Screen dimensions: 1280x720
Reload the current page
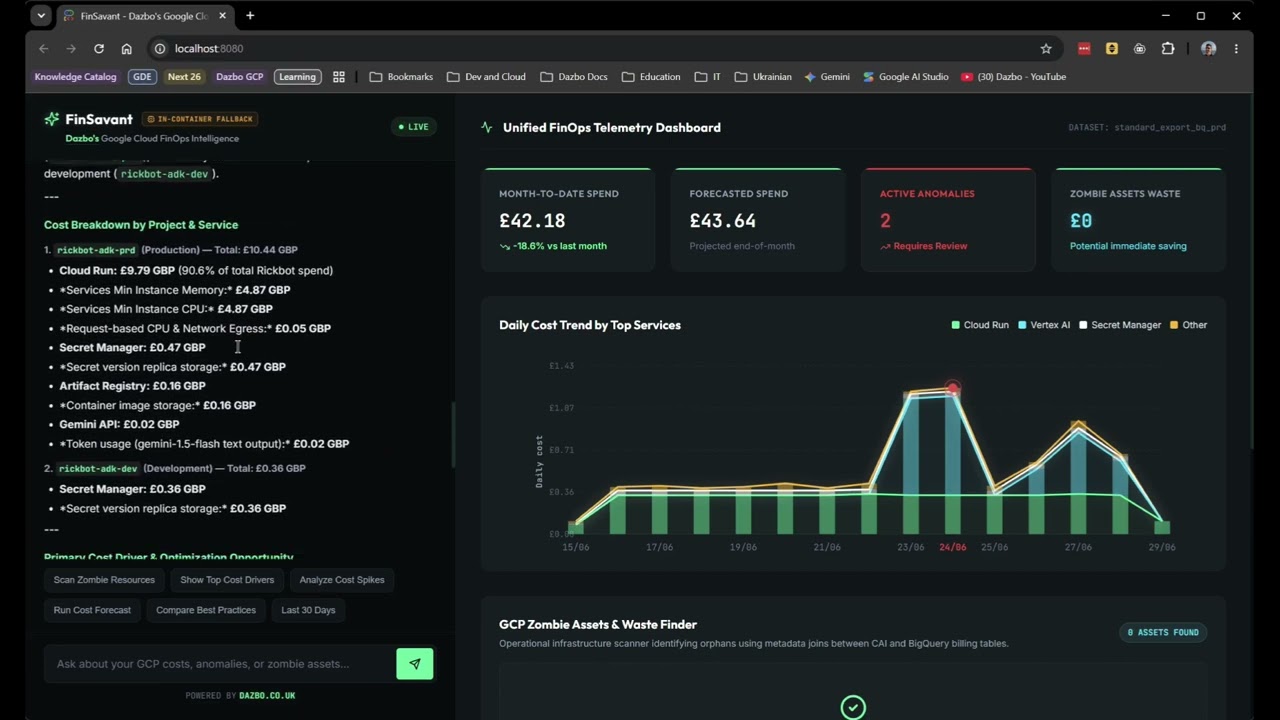[99, 48]
